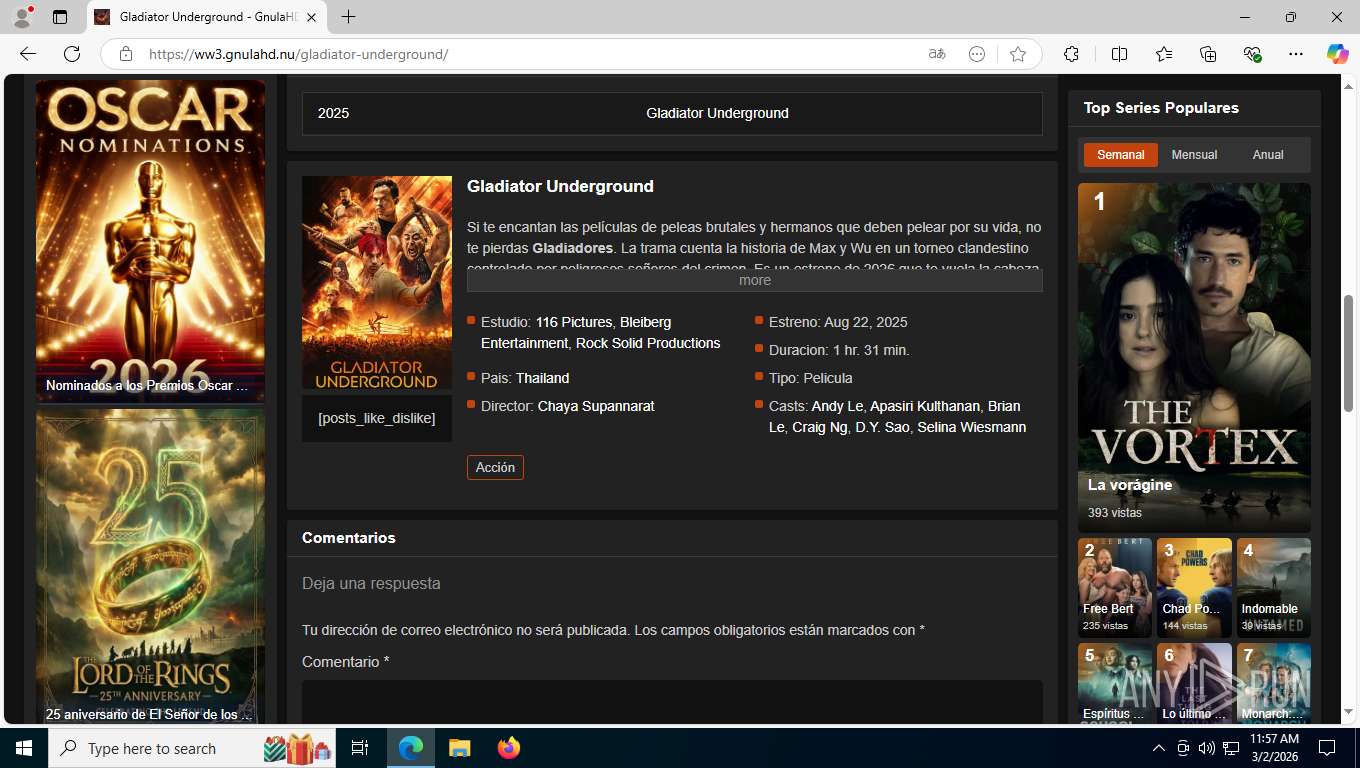Launch the Copilot sidebar icon

1338,54
